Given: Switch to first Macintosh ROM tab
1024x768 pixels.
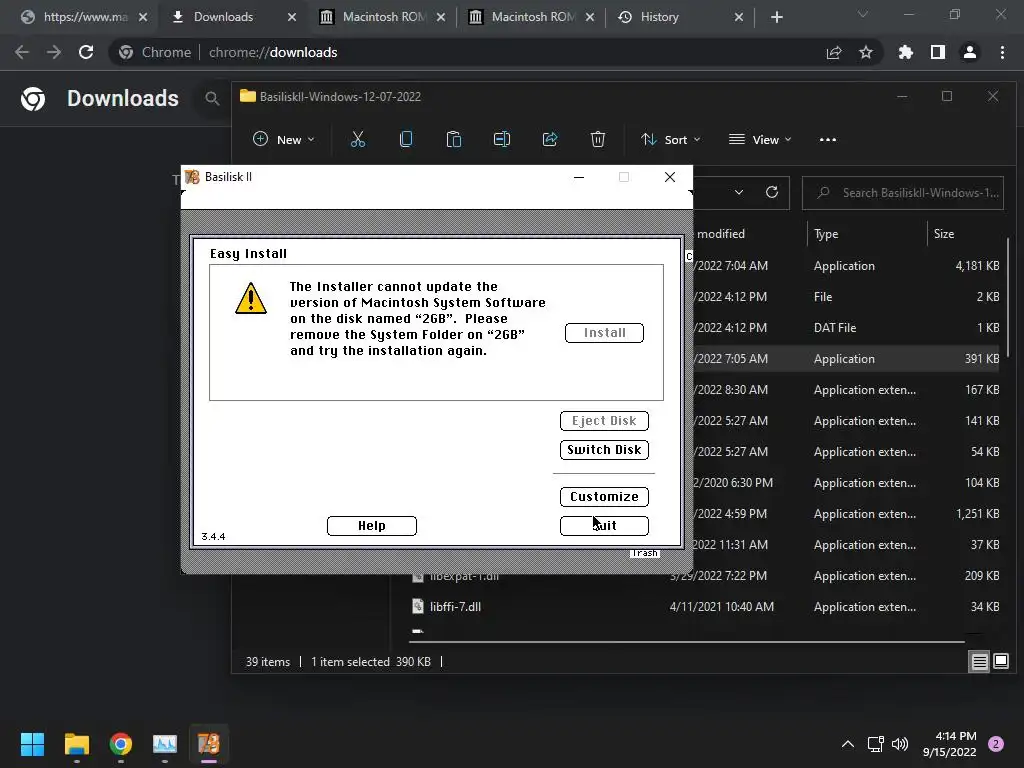Looking at the screenshot, I should pos(383,17).
